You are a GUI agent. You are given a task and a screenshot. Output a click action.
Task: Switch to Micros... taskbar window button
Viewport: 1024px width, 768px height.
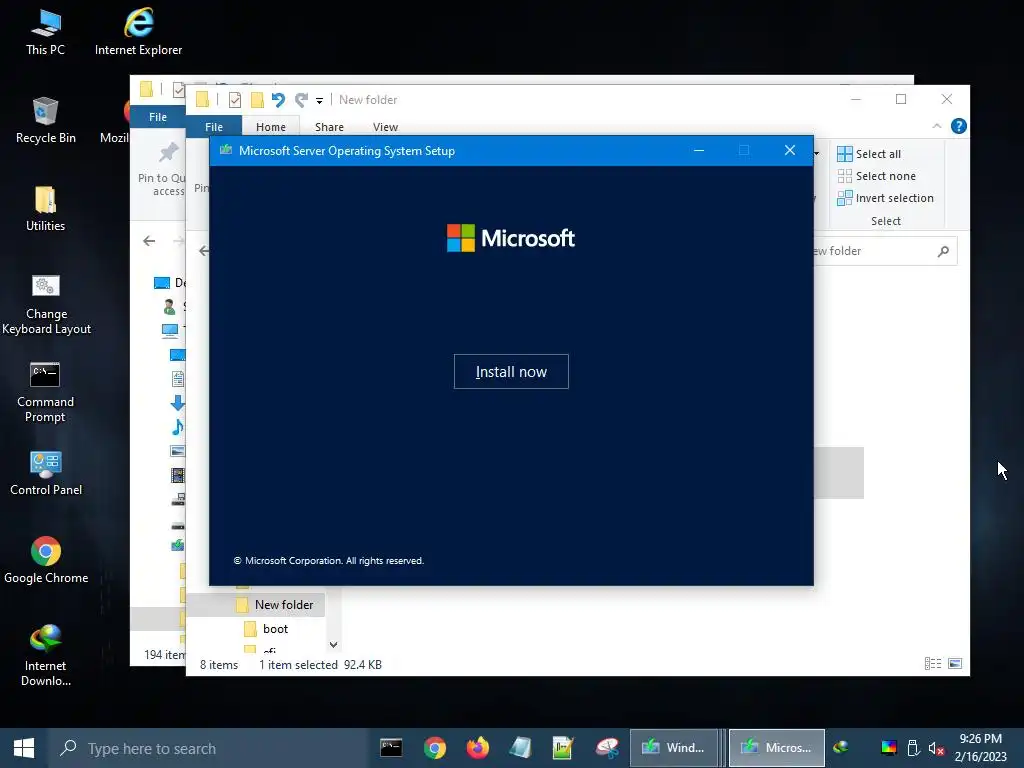point(776,748)
